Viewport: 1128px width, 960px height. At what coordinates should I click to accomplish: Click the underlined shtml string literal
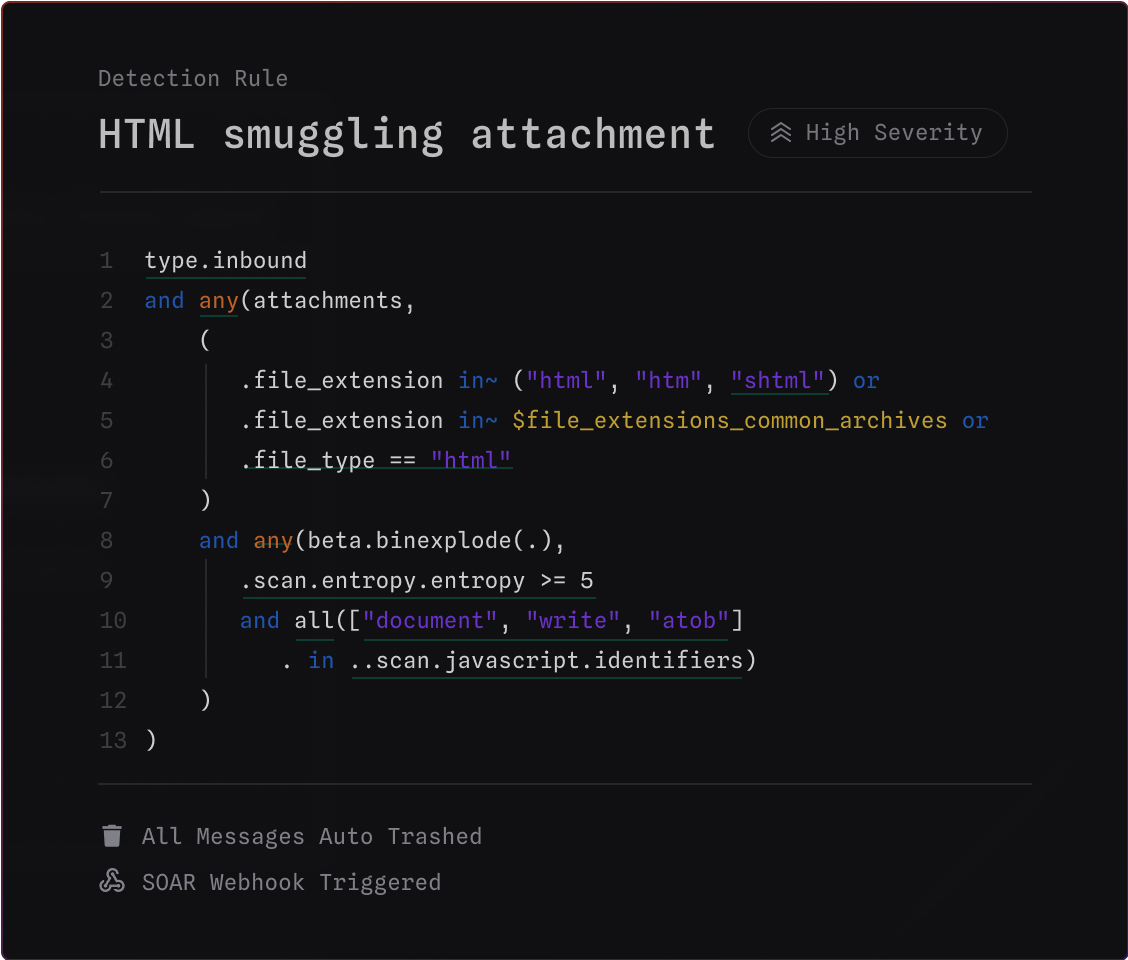point(779,380)
